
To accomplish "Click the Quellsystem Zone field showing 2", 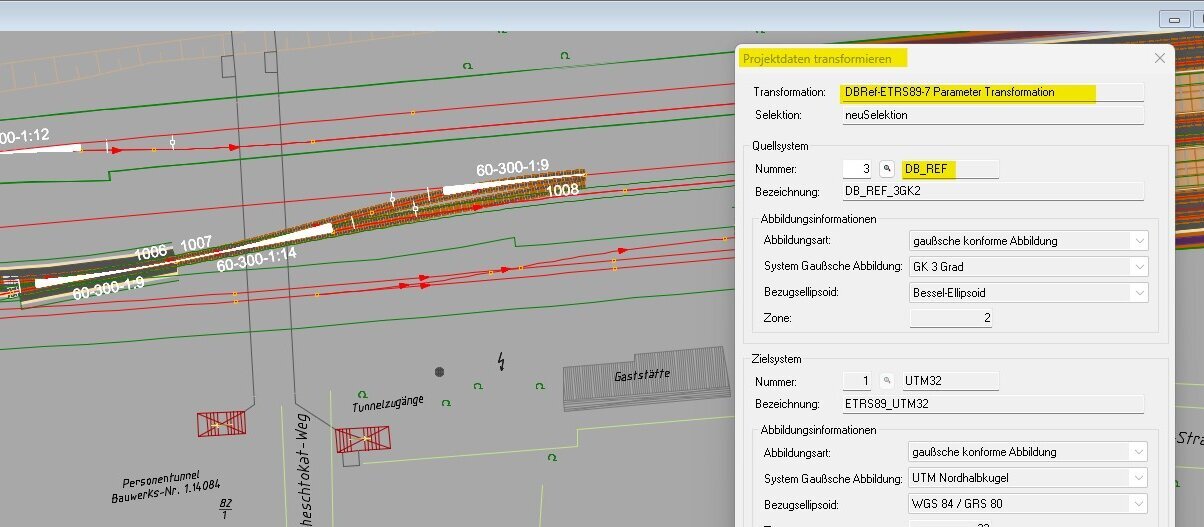I will pos(950,318).
